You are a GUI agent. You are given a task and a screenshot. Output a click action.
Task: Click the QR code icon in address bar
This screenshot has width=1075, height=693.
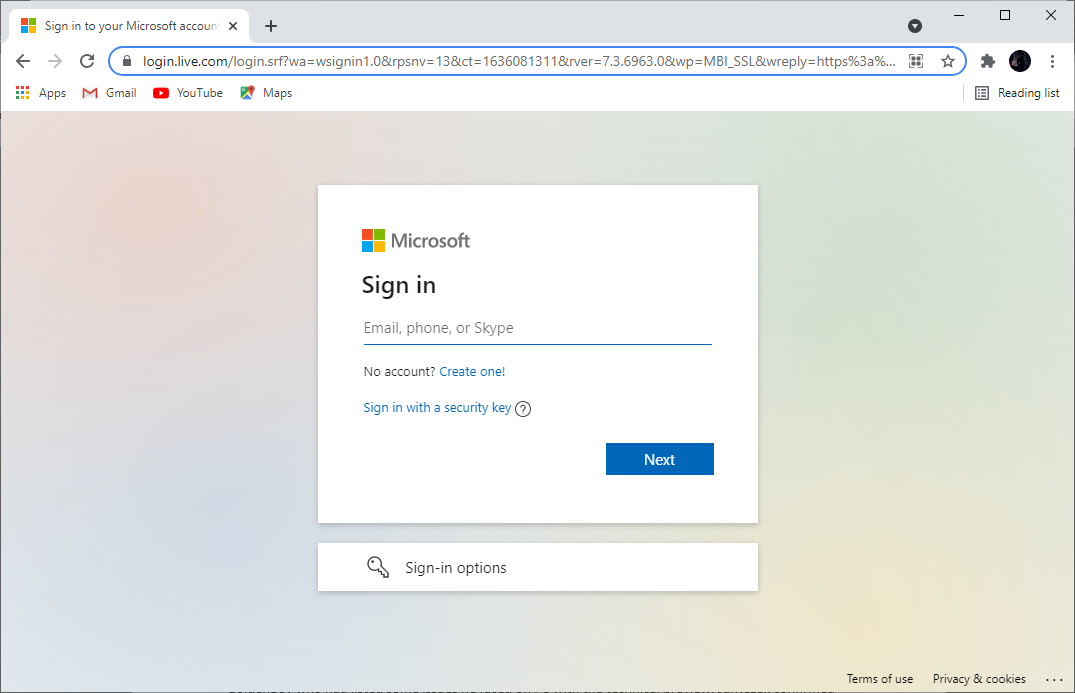[916, 61]
